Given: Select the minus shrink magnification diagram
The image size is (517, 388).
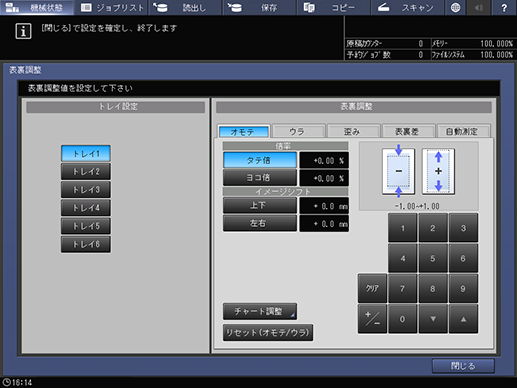Looking at the screenshot, I should pos(398,171).
